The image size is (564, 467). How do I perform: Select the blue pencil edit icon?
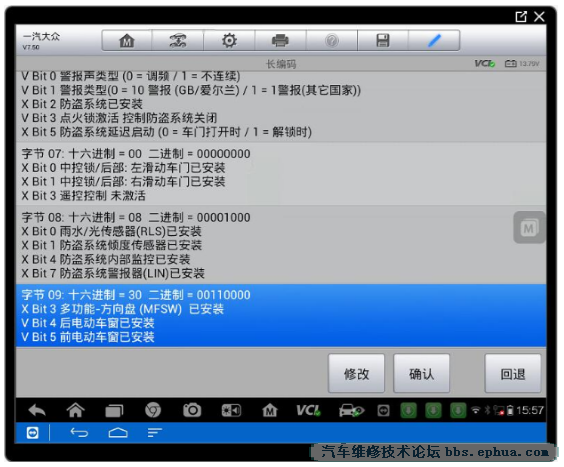(x=434, y=40)
